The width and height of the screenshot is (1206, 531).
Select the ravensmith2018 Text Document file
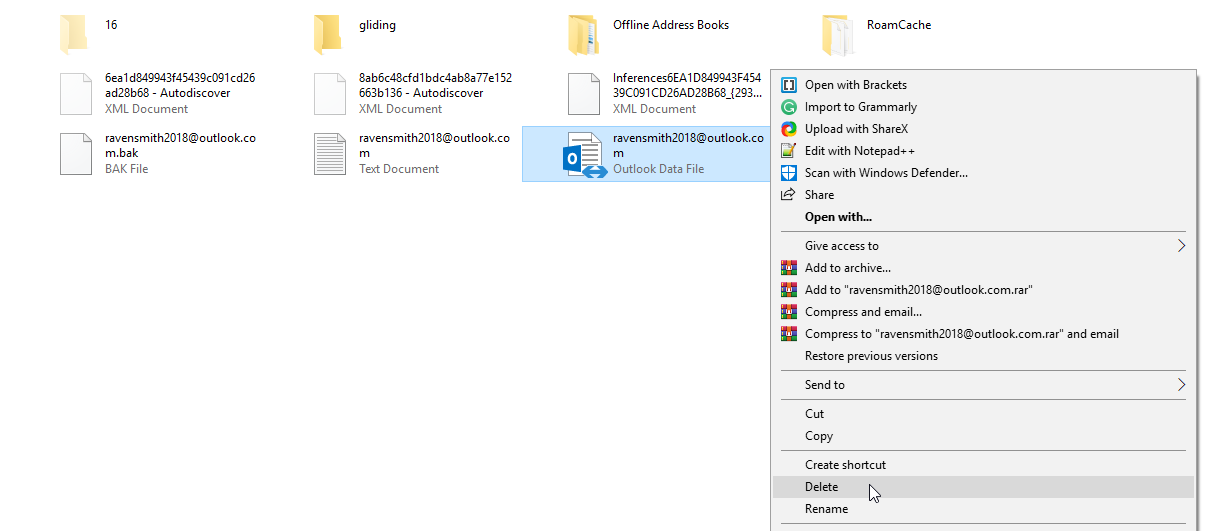pos(331,153)
